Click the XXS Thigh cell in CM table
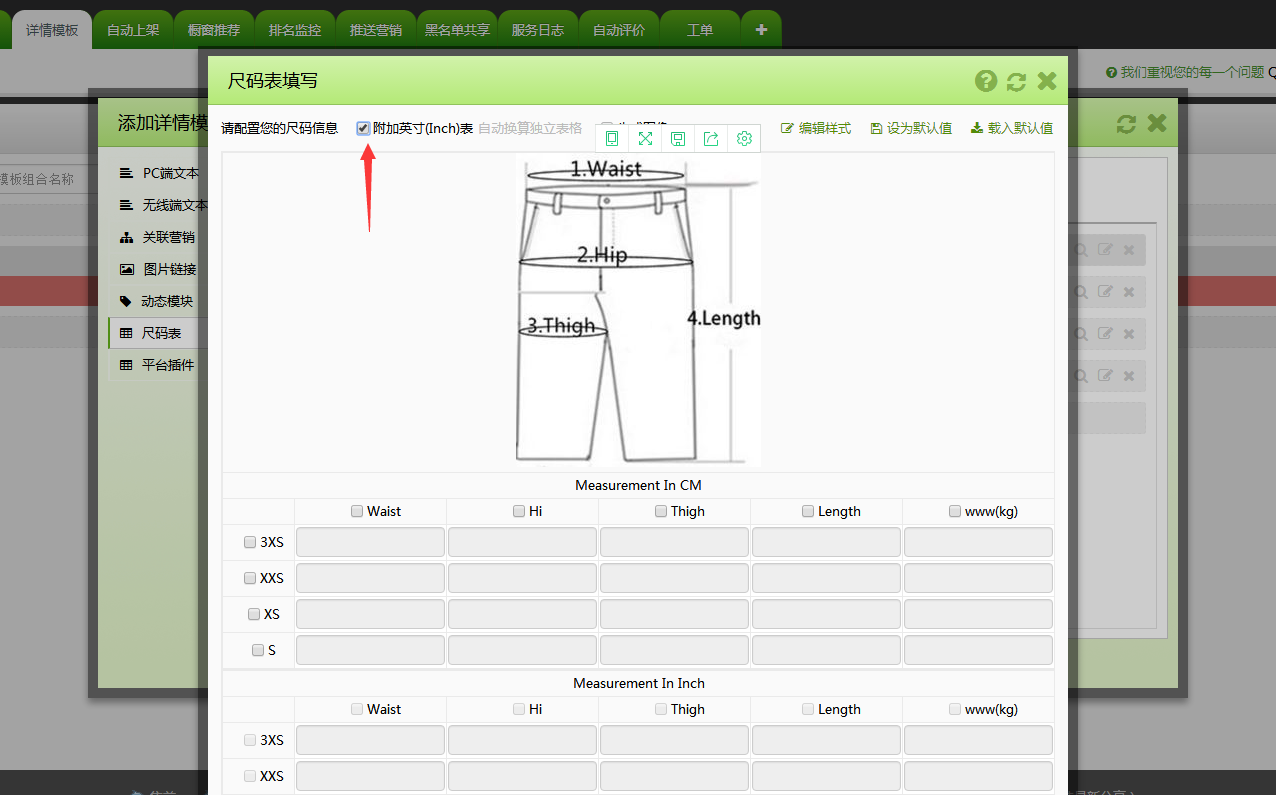The width and height of the screenshot is (1276, 795). (x=674, y=578)
